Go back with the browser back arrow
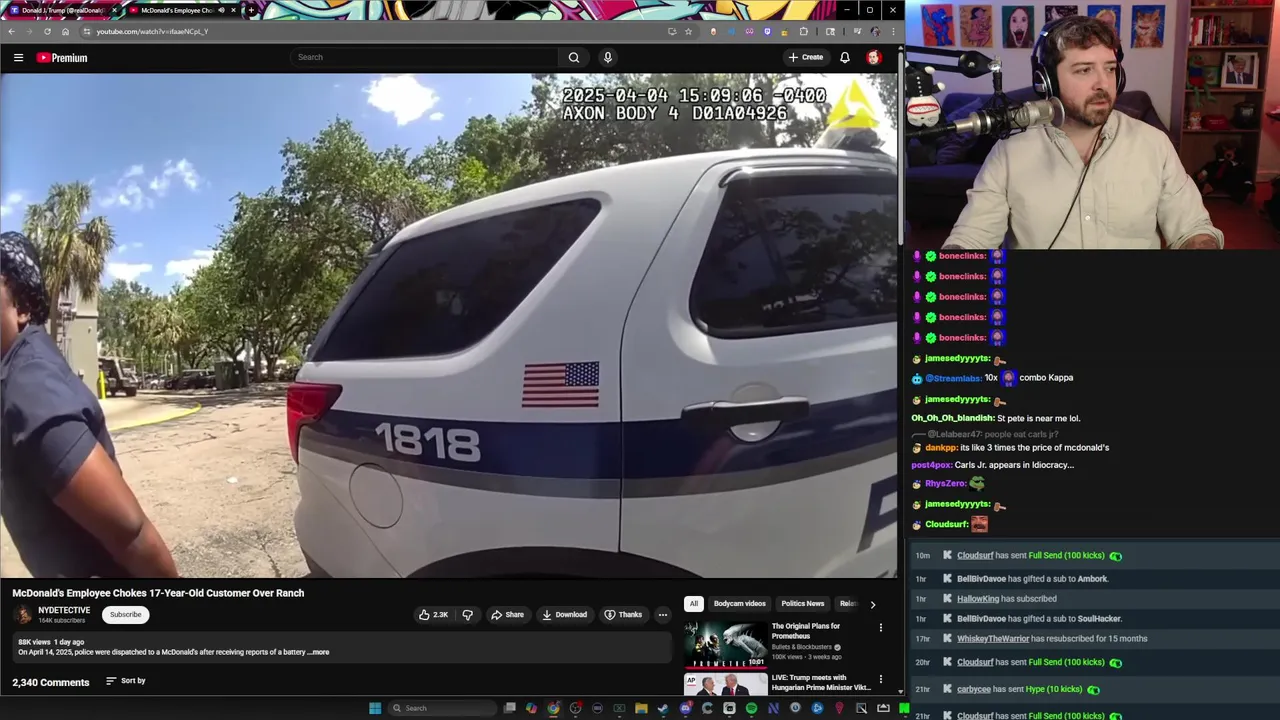 [11, 31]
